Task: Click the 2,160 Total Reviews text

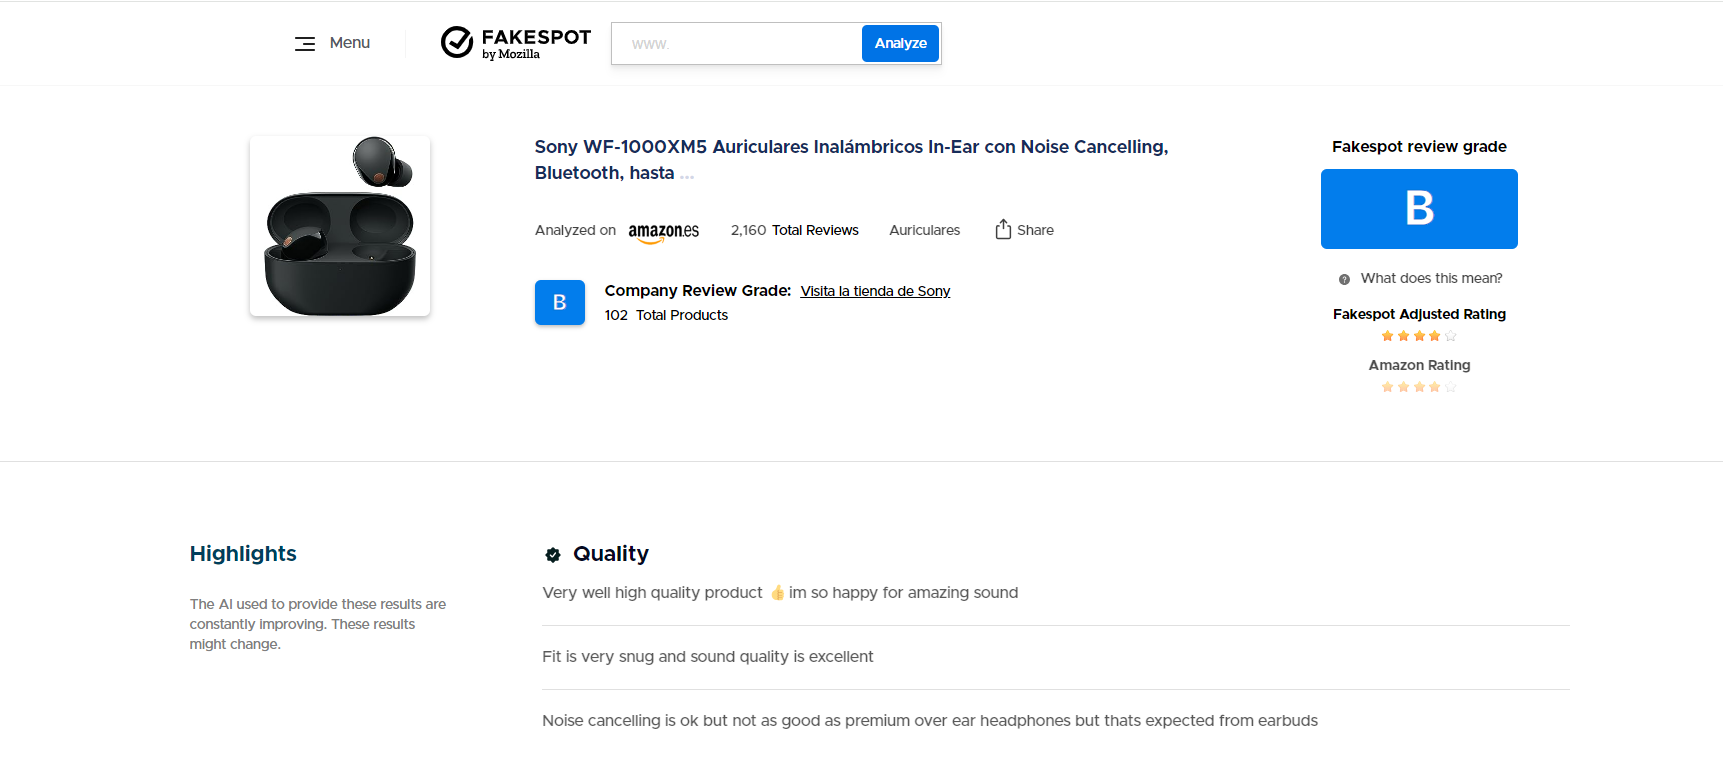Action: coord(794,230)
